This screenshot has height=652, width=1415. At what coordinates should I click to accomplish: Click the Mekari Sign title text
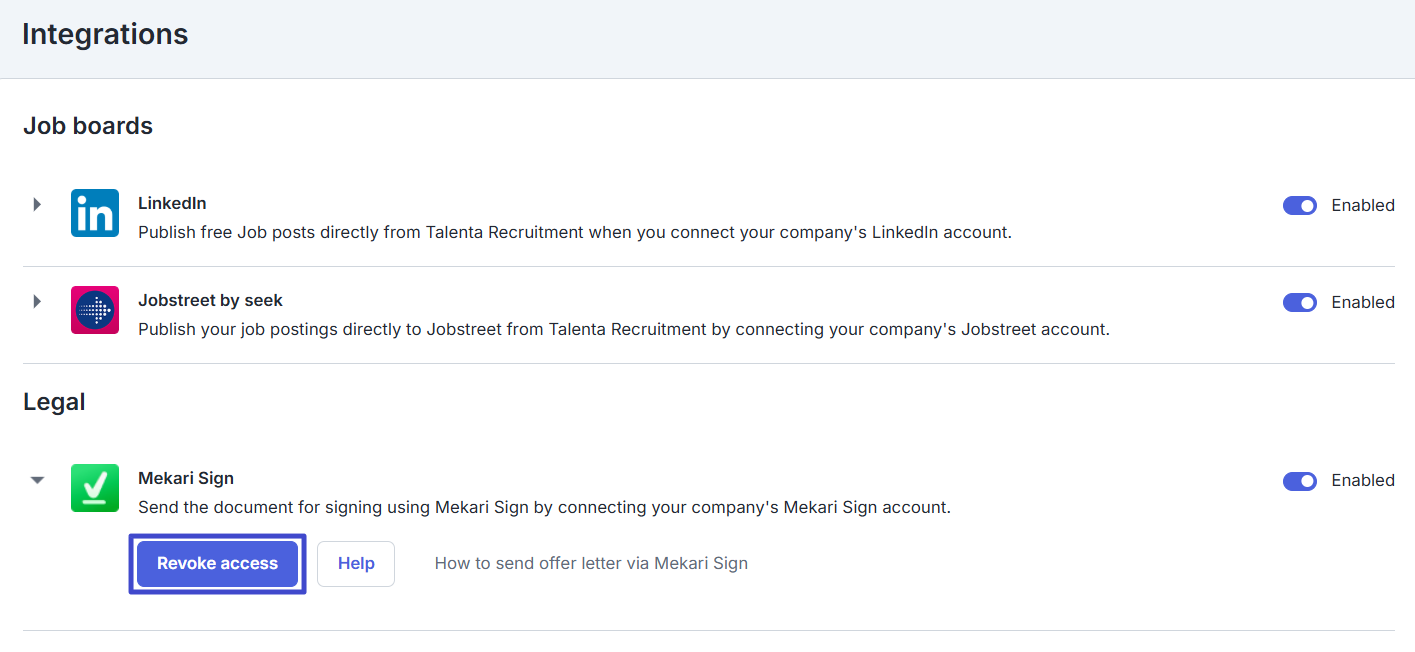[x=186, y=478]
